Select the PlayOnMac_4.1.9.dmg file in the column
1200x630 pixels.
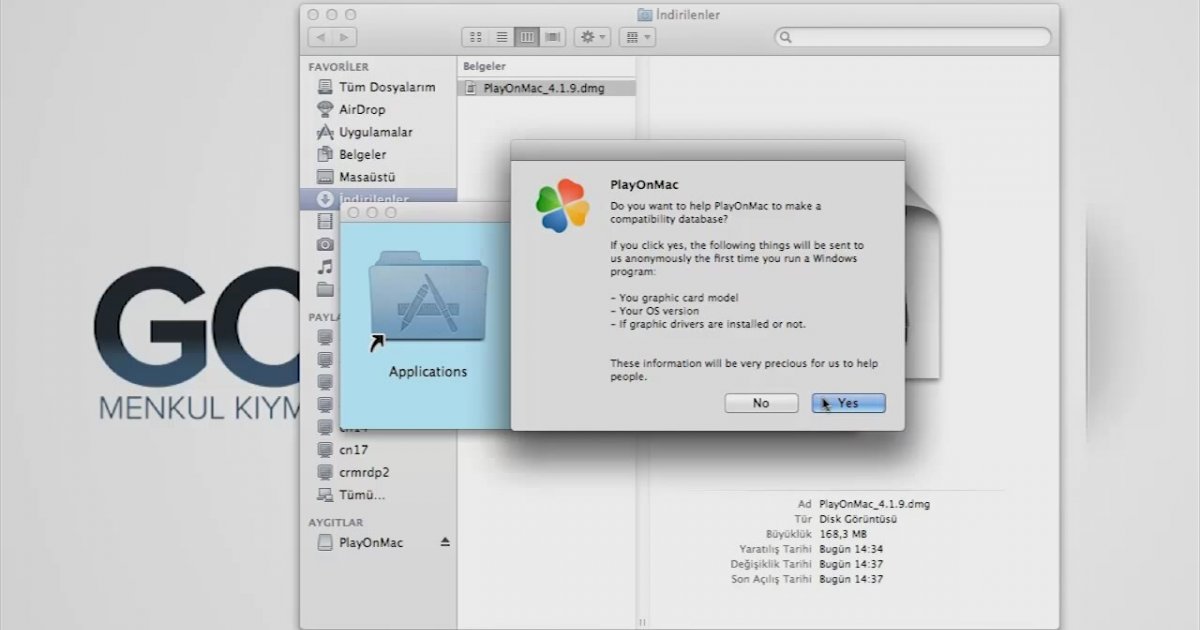coord(547,88)
